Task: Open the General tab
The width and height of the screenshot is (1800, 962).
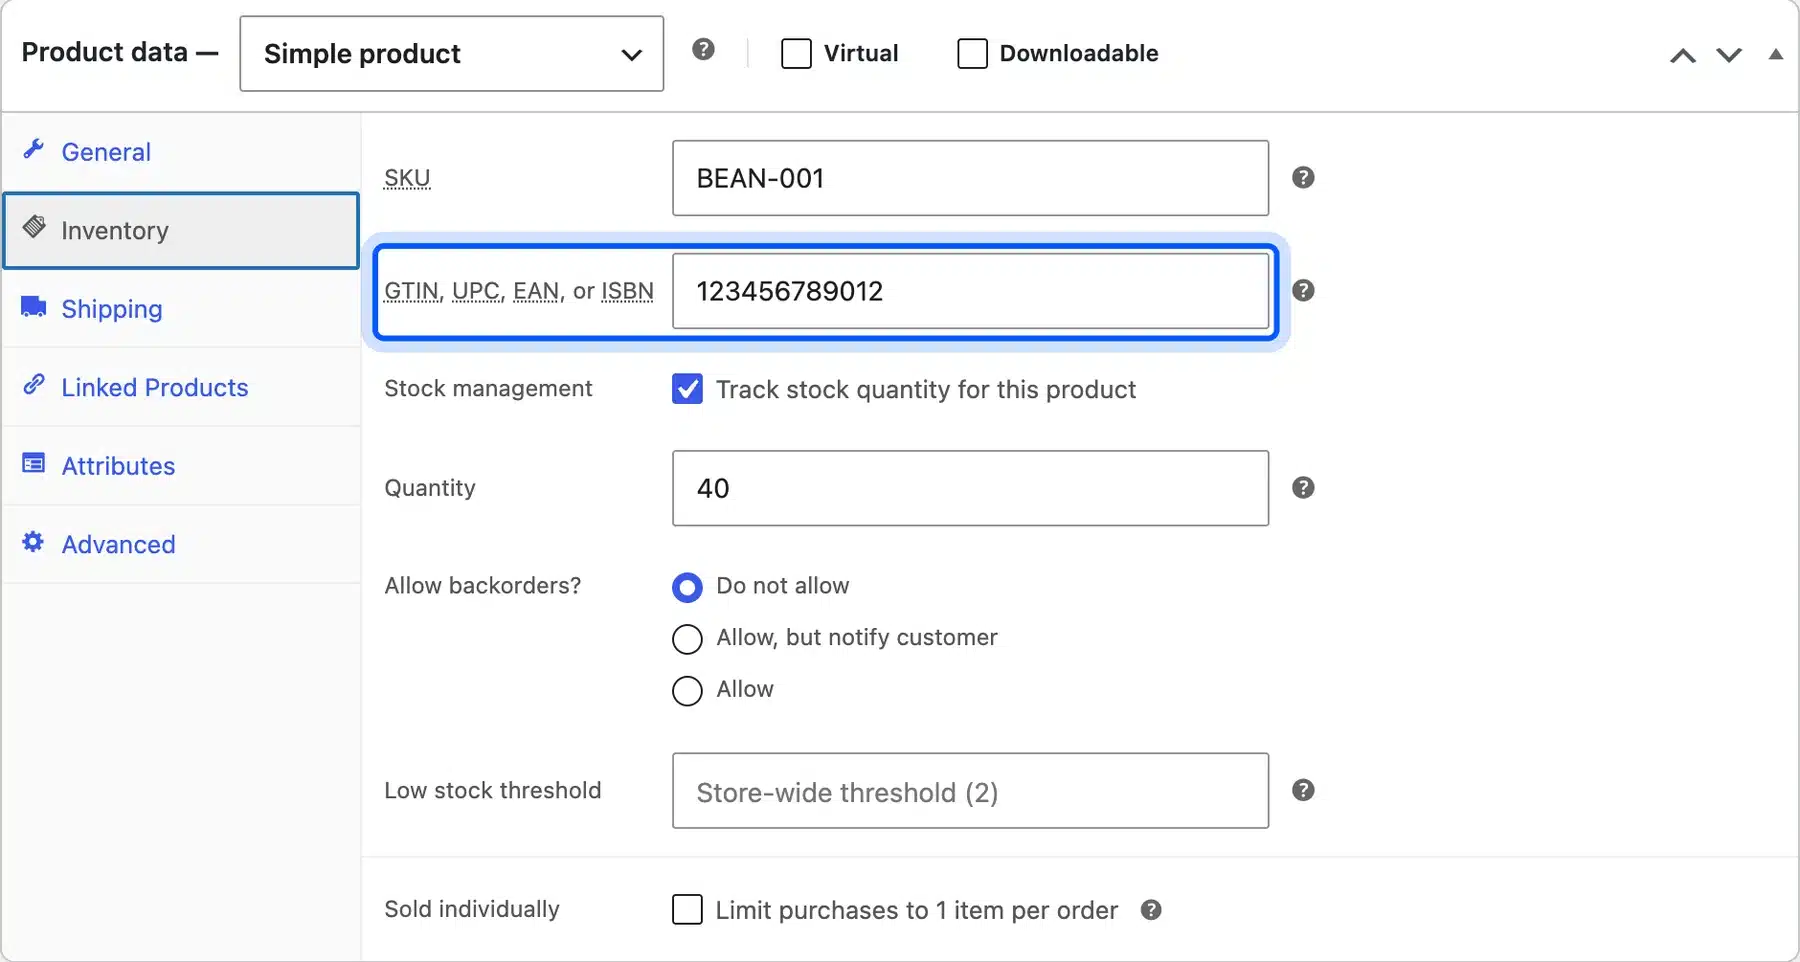Action: (x=181, y=152)
